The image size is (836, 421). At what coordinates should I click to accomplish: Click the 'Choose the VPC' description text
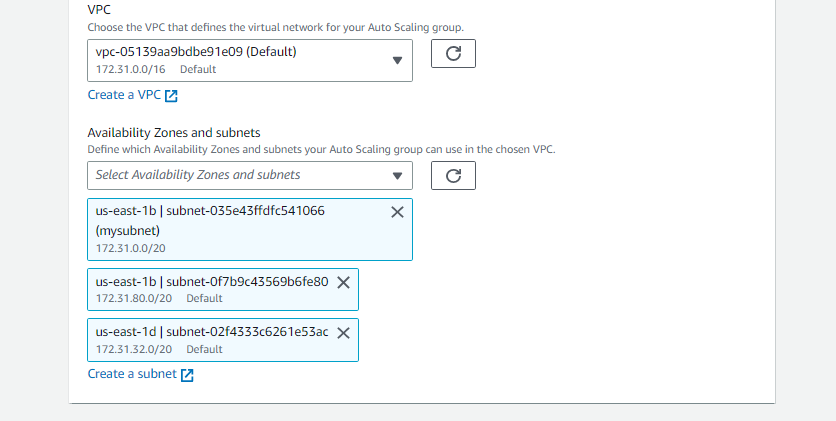click(276, 27)
